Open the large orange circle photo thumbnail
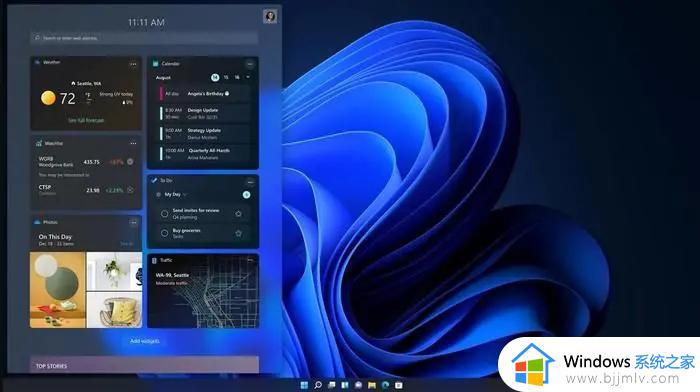This screenshot has height=392, width=700. click(58, 290)
